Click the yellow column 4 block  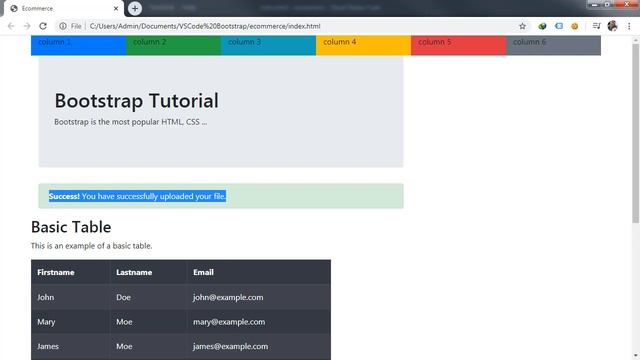click(x=363, y=45)
